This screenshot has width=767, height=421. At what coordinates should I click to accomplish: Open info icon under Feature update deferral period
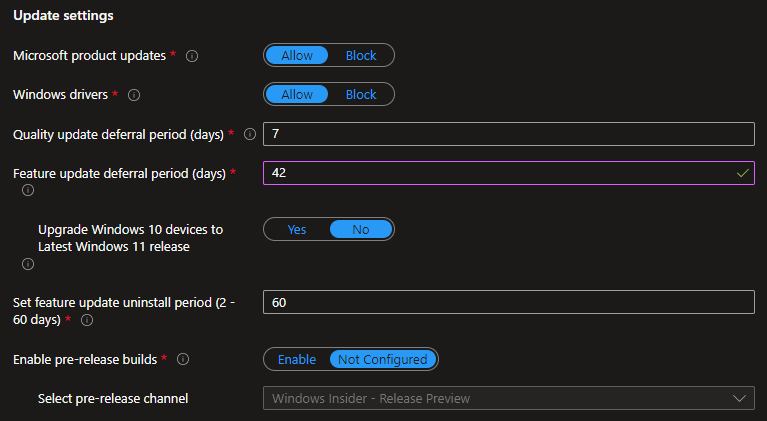28,190
